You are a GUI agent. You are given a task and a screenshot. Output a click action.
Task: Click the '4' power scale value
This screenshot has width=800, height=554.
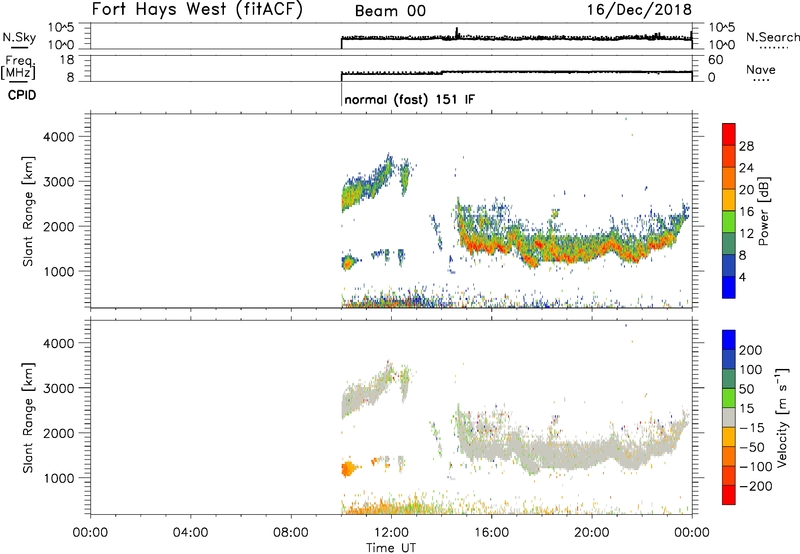(x=742, y=277)
